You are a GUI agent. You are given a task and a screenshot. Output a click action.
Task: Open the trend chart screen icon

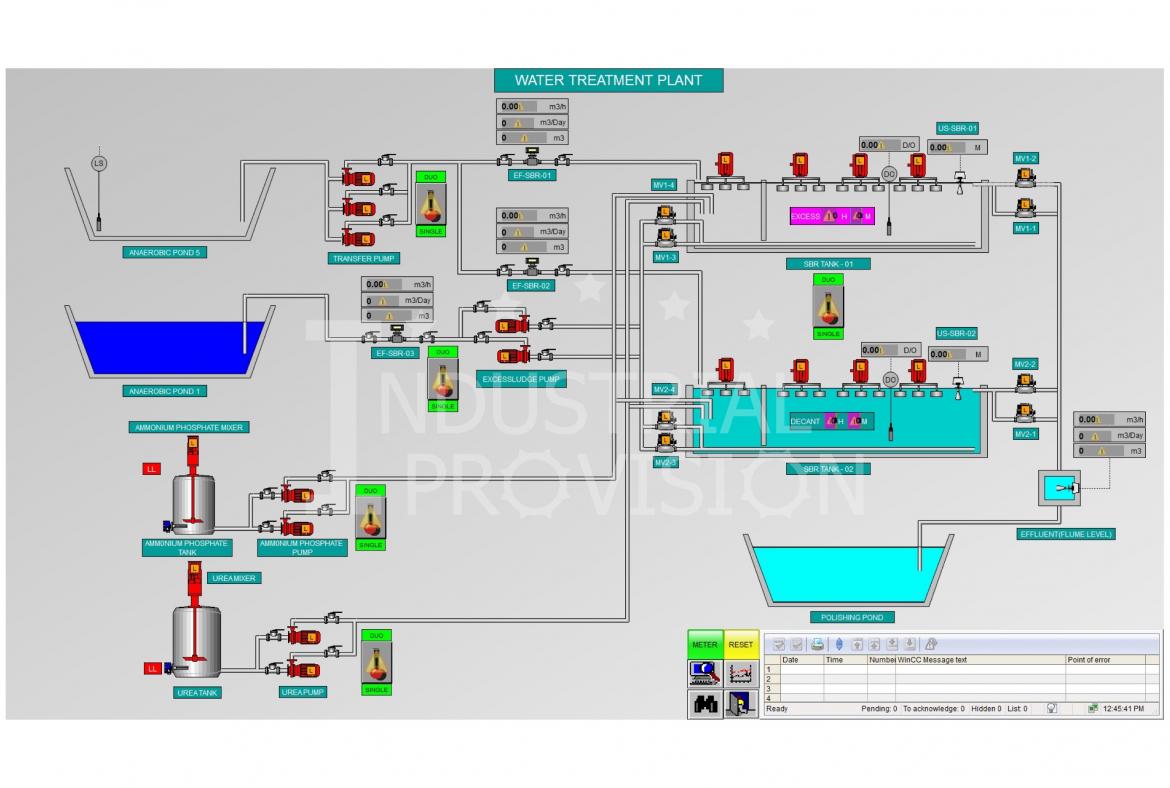click(x=741, y=673)
